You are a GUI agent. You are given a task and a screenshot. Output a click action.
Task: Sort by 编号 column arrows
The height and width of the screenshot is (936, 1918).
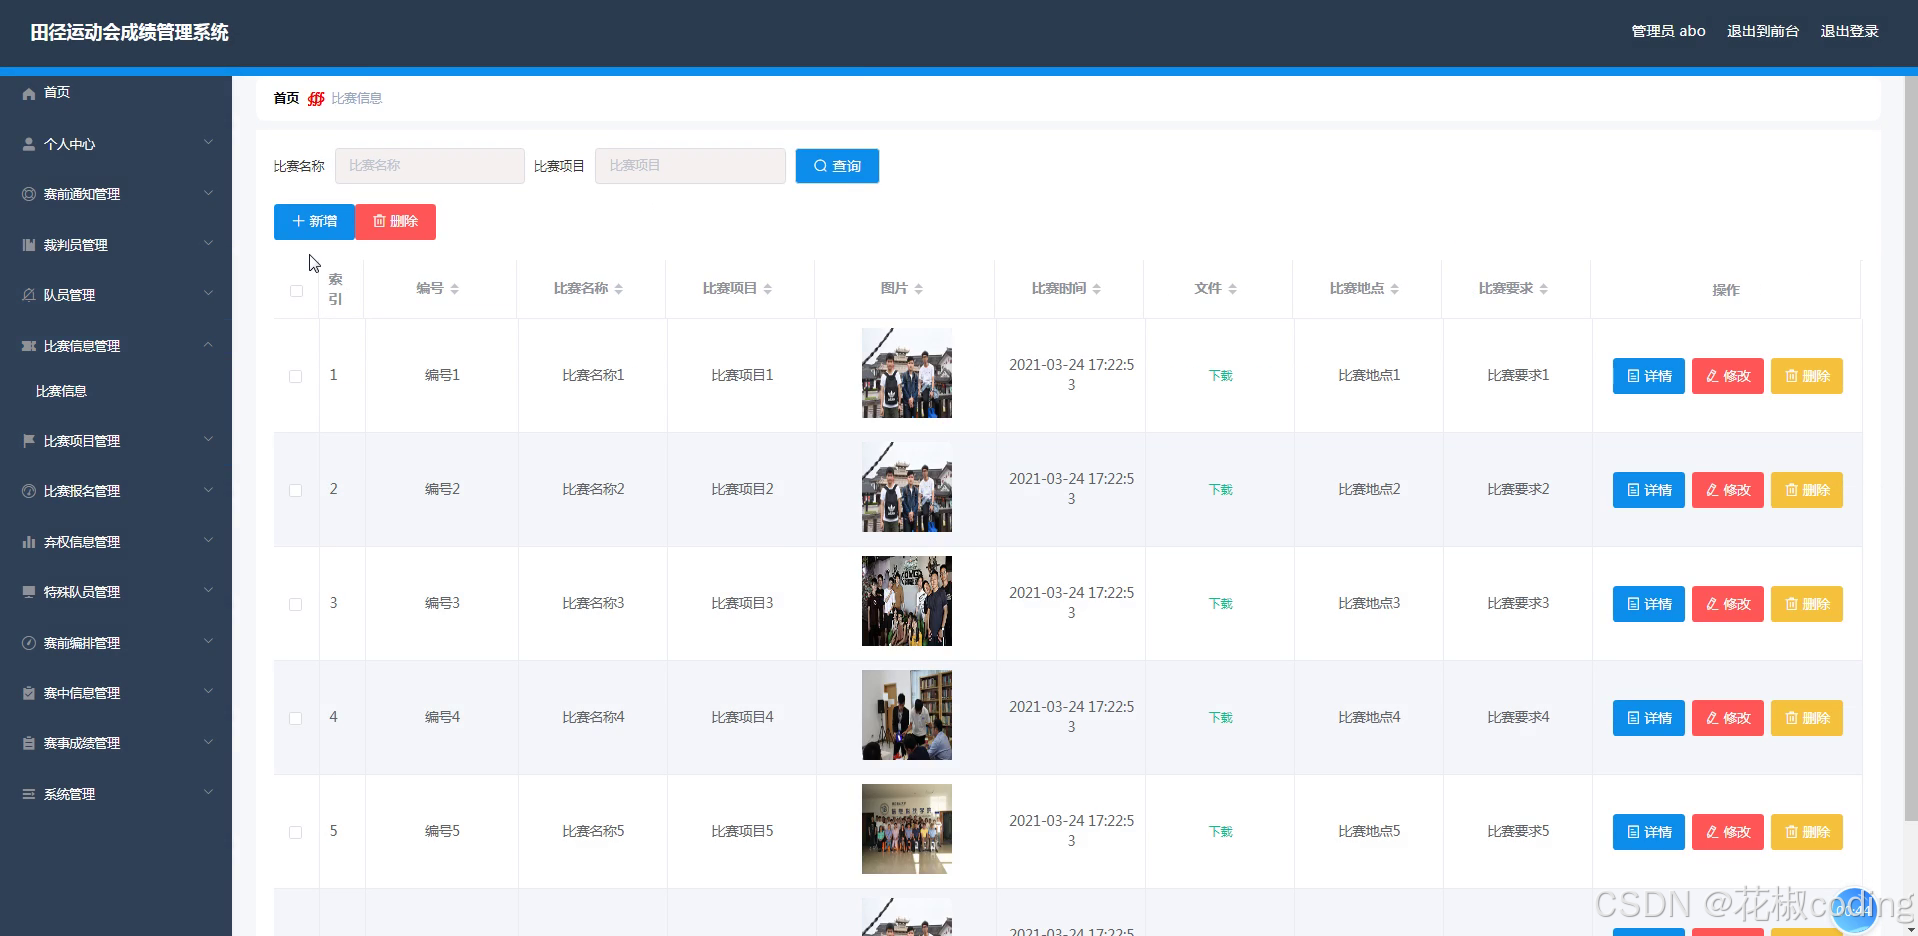(x=455, y=289)
